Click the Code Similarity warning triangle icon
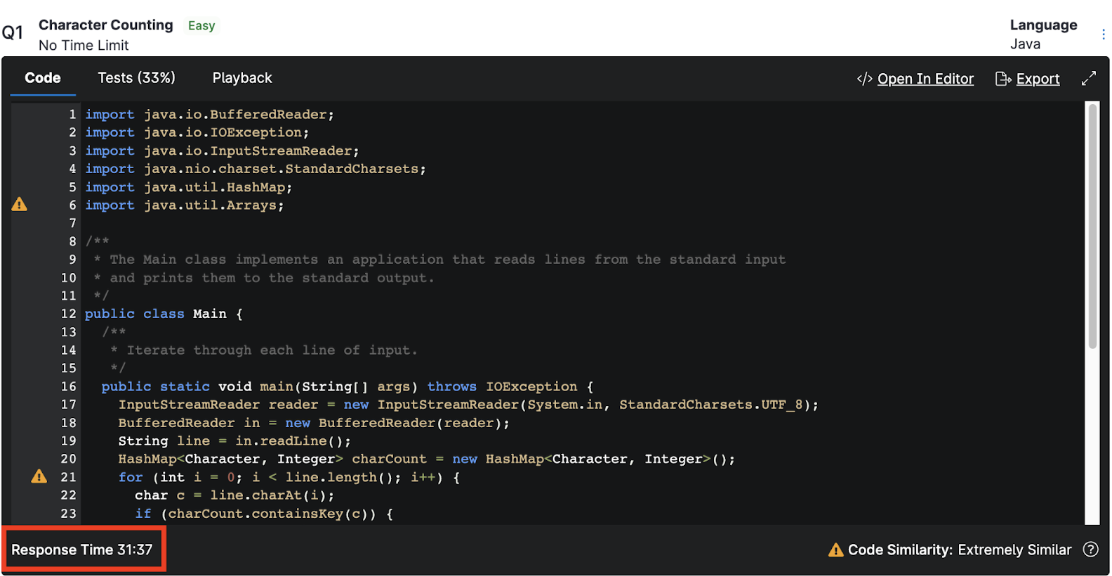Screen dimensions: 1112x576 pos(835,550)
